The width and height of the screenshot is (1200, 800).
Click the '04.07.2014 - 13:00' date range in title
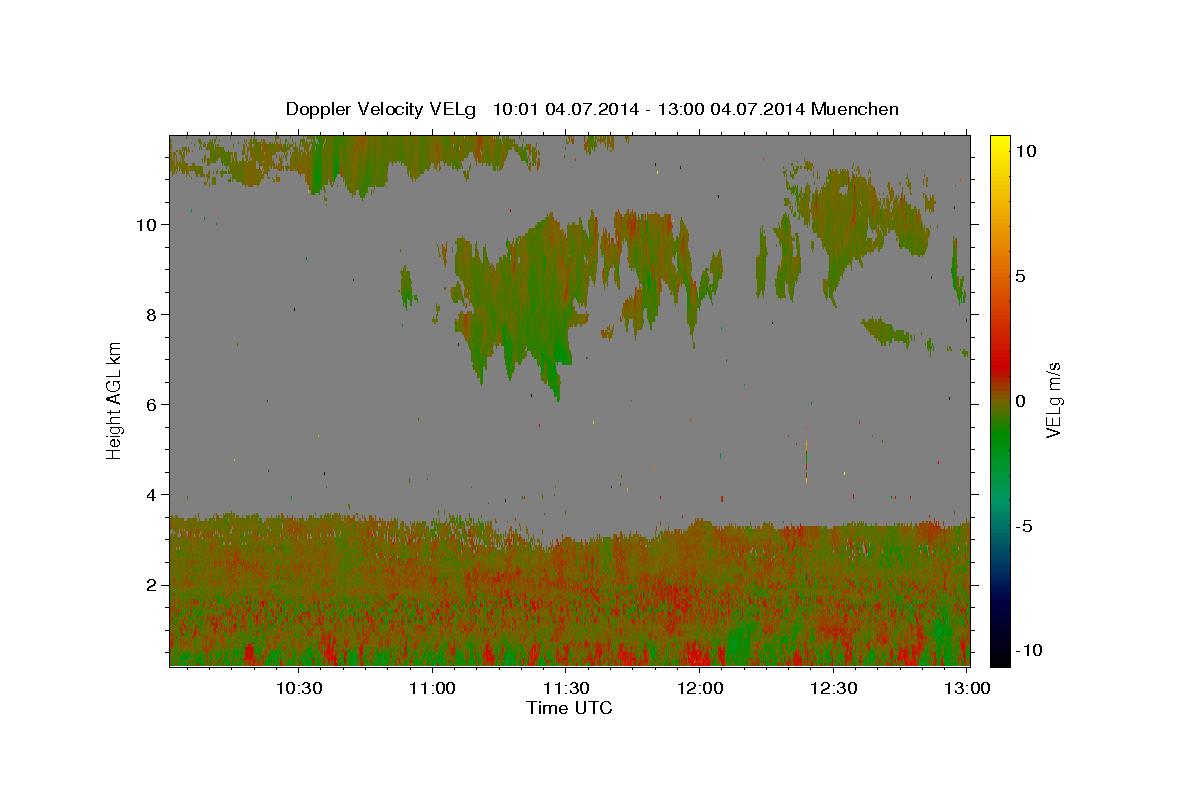[x=625, y=109]
